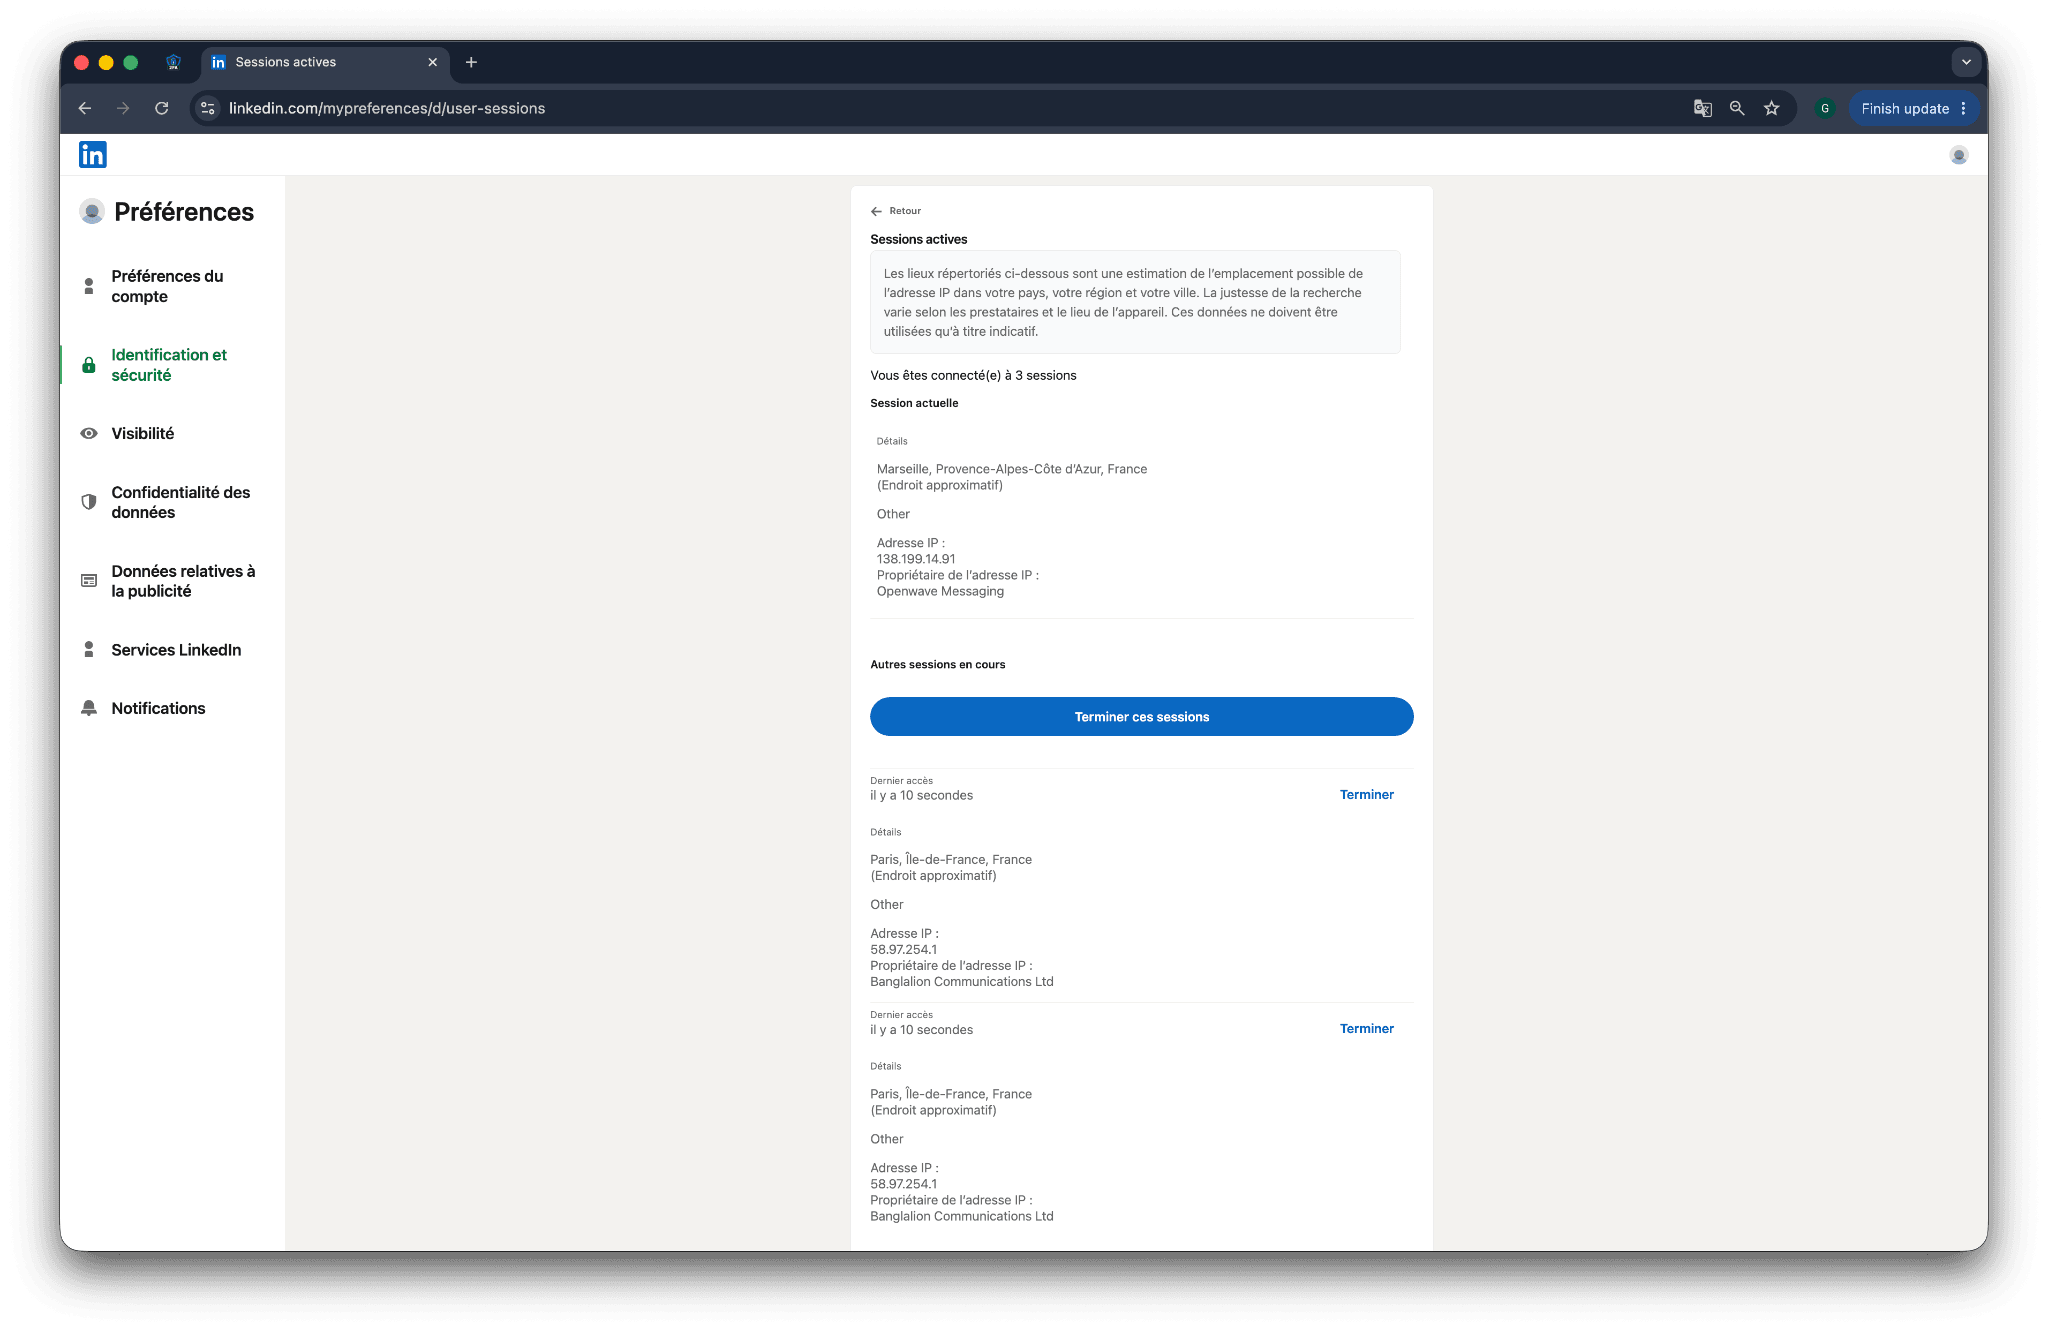
Task: Open Confidentialité des données settings
Action: pos(181,502)
